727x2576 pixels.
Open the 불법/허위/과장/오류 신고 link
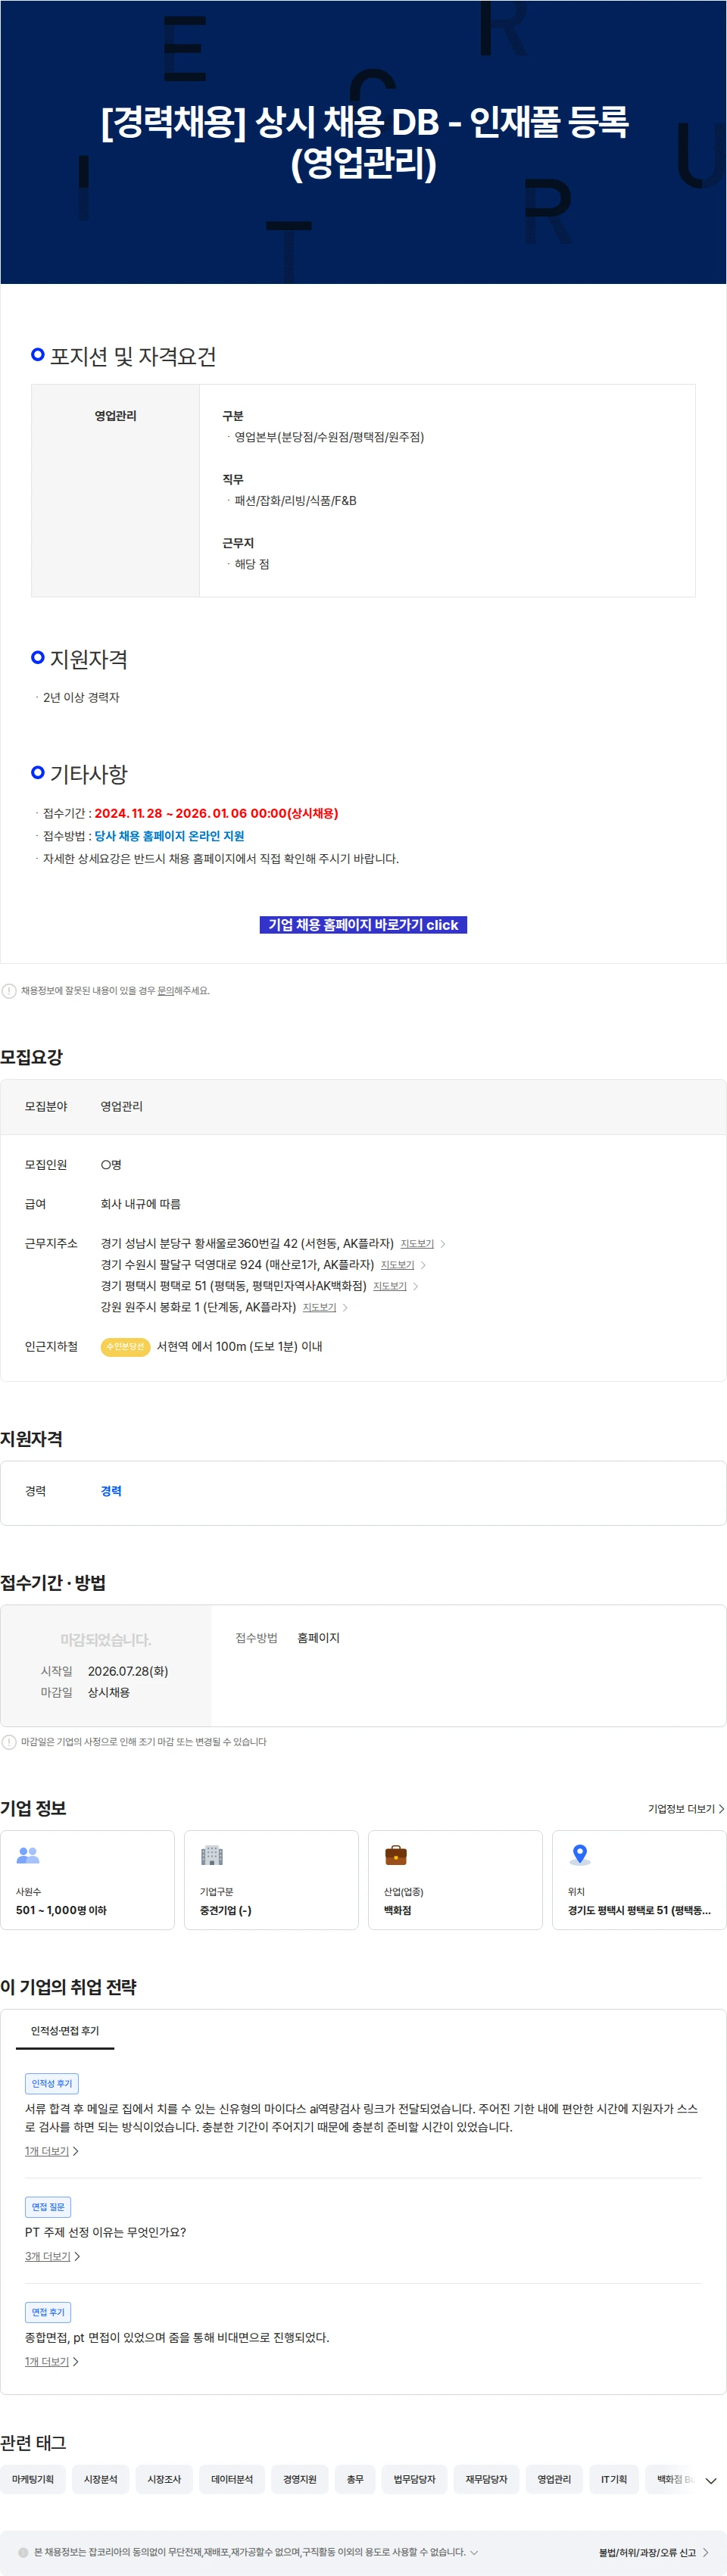pos(653,2553)
